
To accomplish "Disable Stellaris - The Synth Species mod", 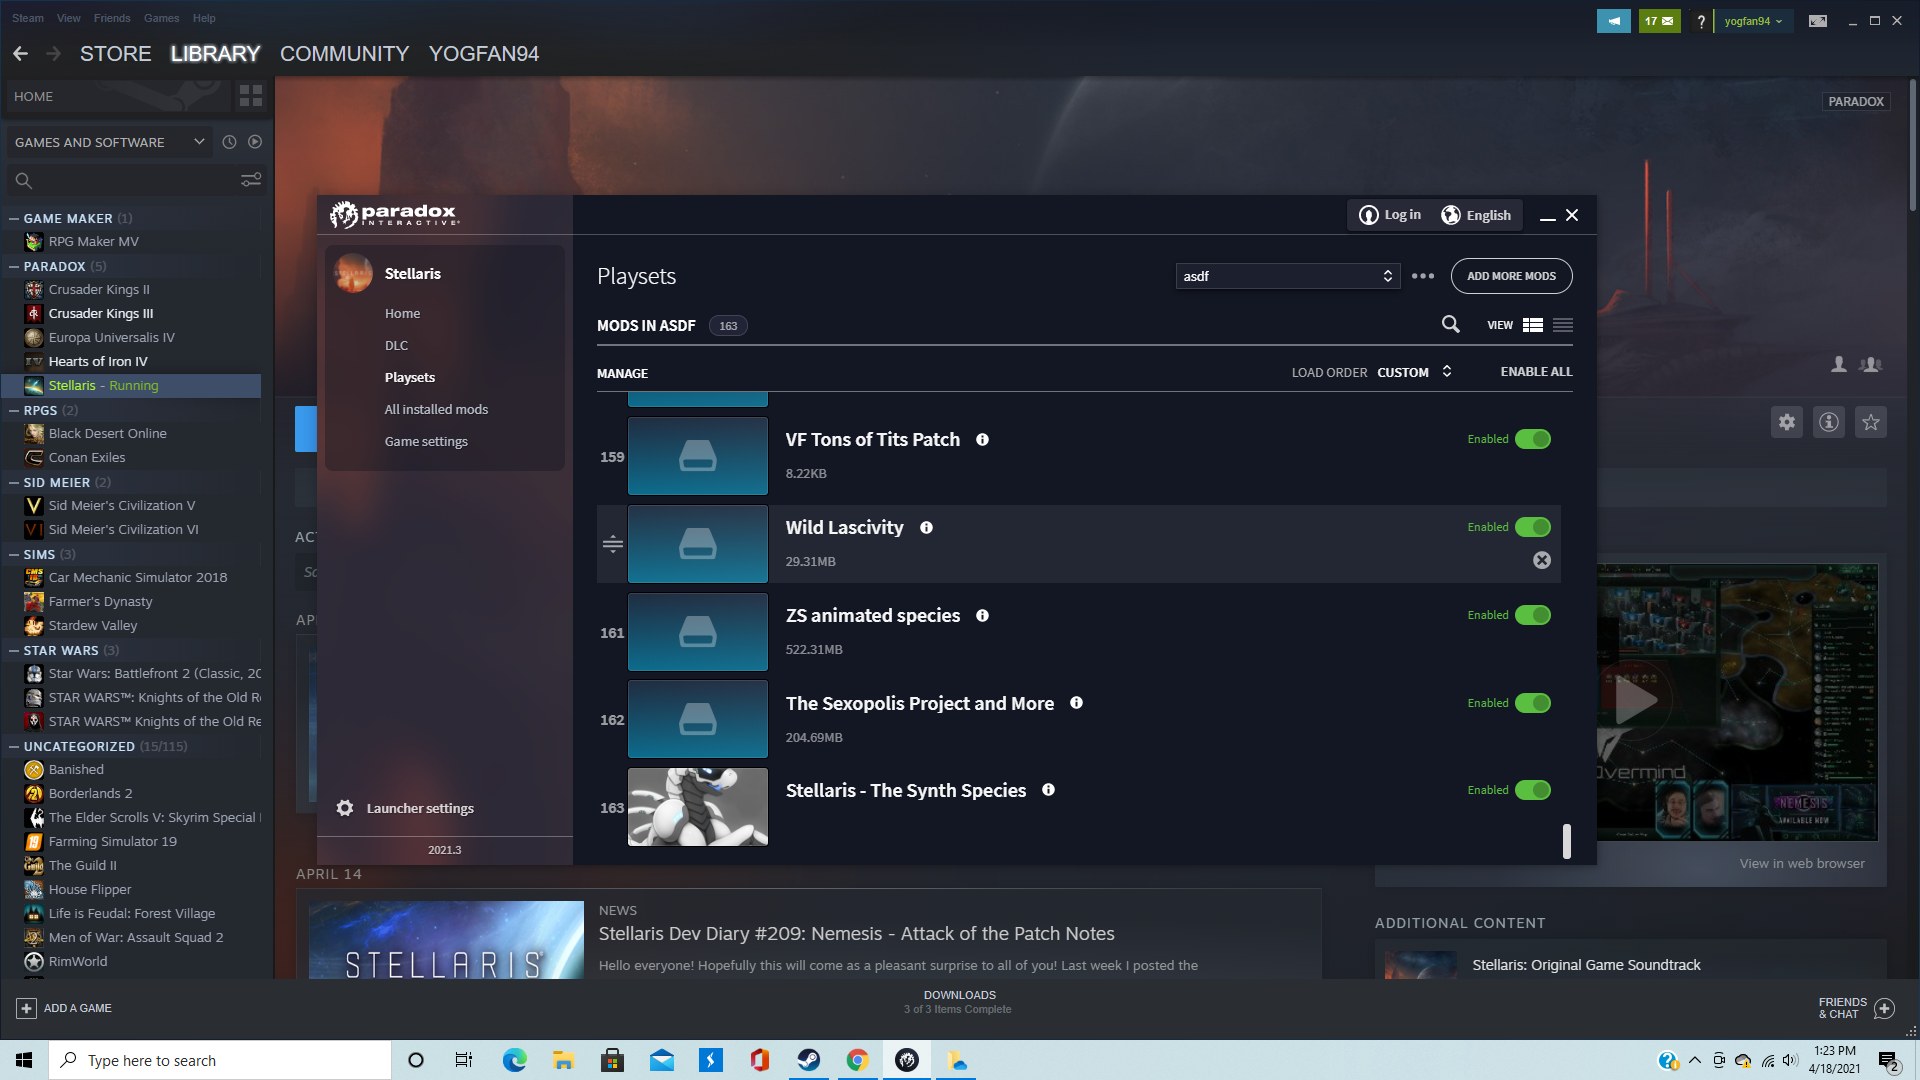I will (1532, 790).
